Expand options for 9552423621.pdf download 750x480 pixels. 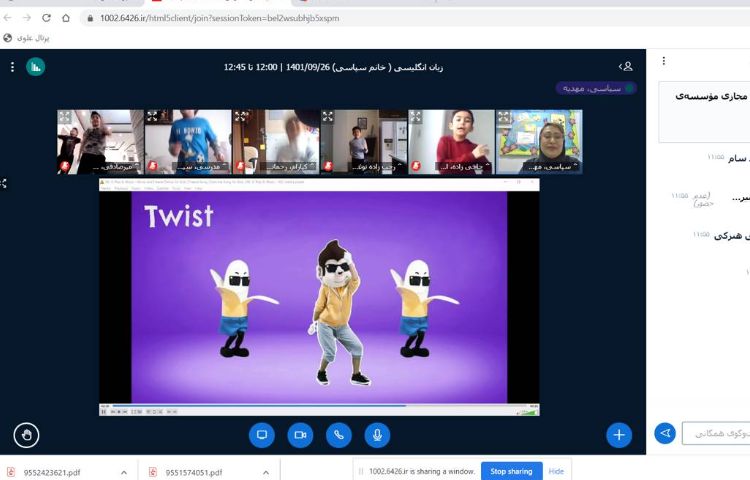point(123,472)
